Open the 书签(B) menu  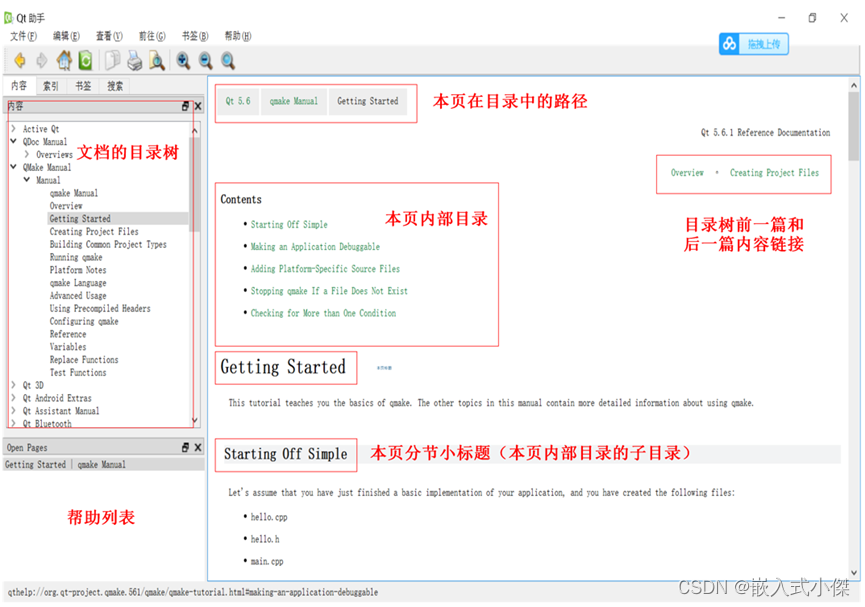(195, 36)
